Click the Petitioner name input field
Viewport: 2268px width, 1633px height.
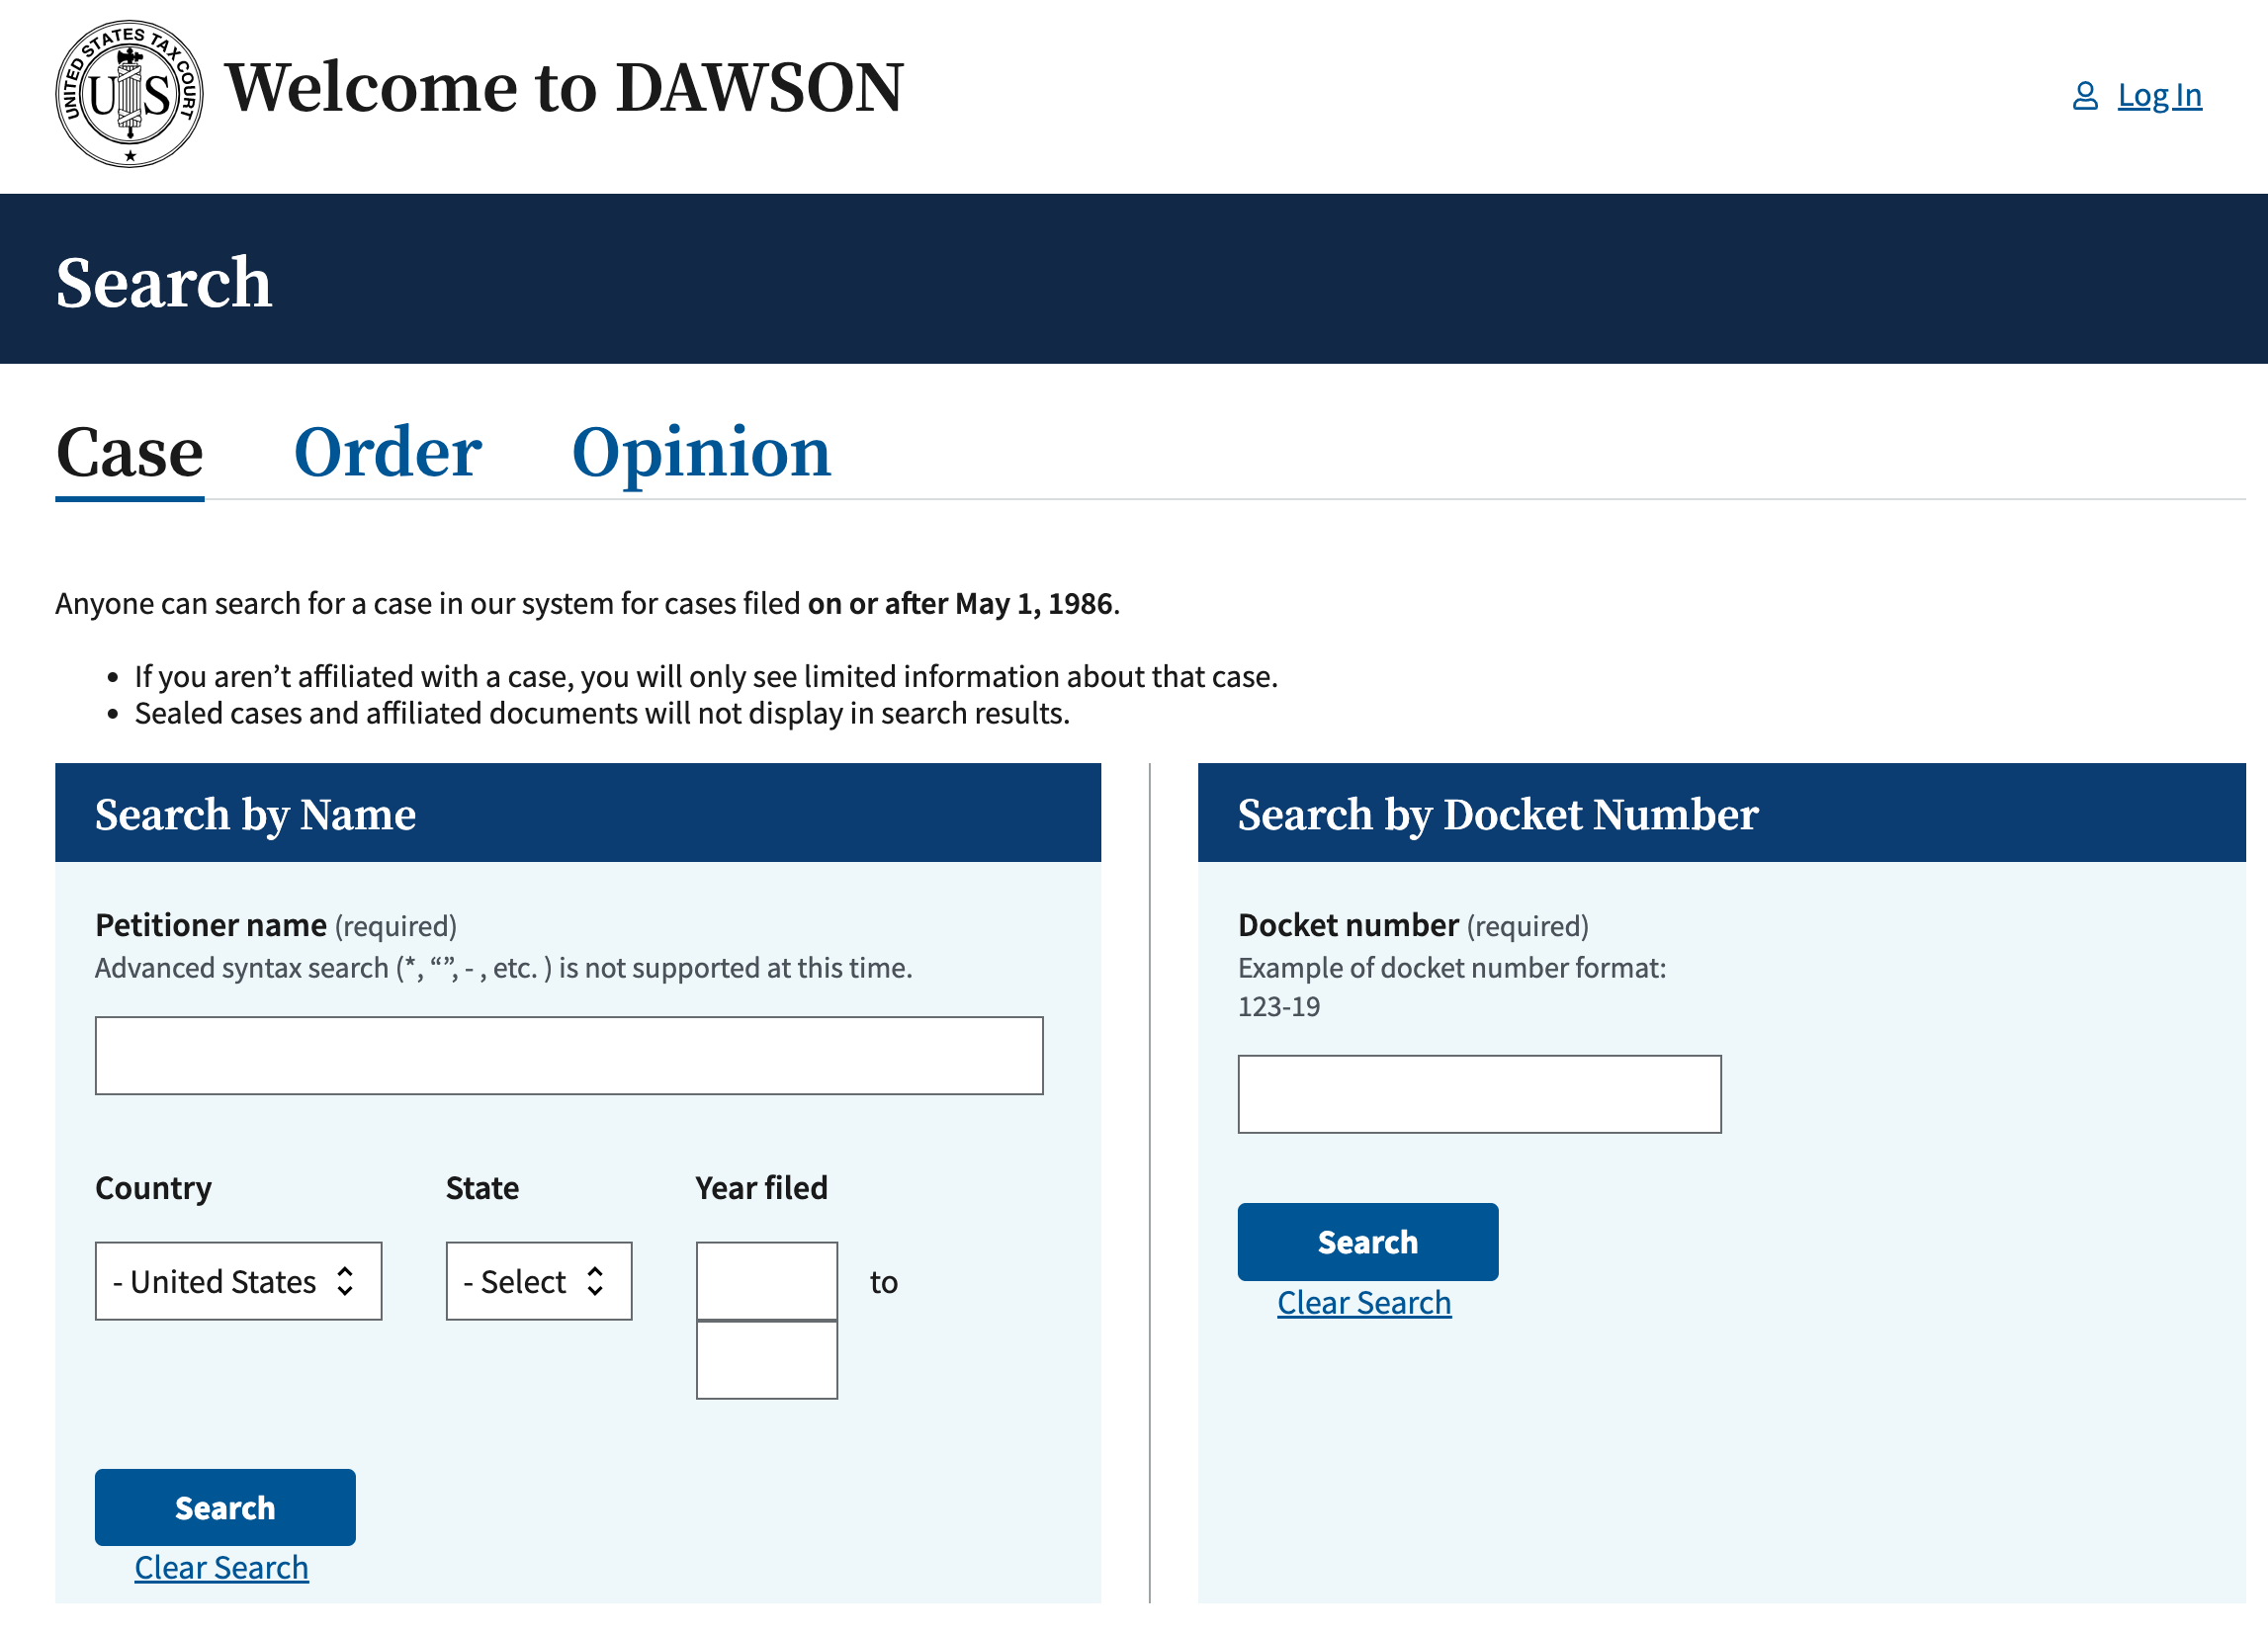(x=567, y=1054)
